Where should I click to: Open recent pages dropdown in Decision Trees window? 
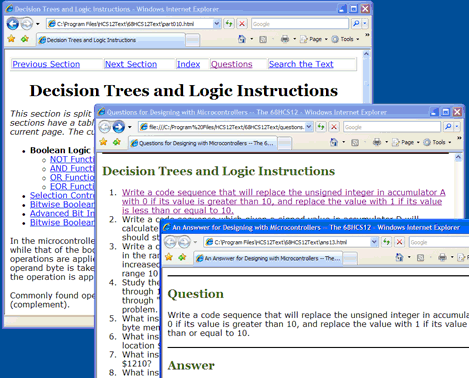pos(37,24)
